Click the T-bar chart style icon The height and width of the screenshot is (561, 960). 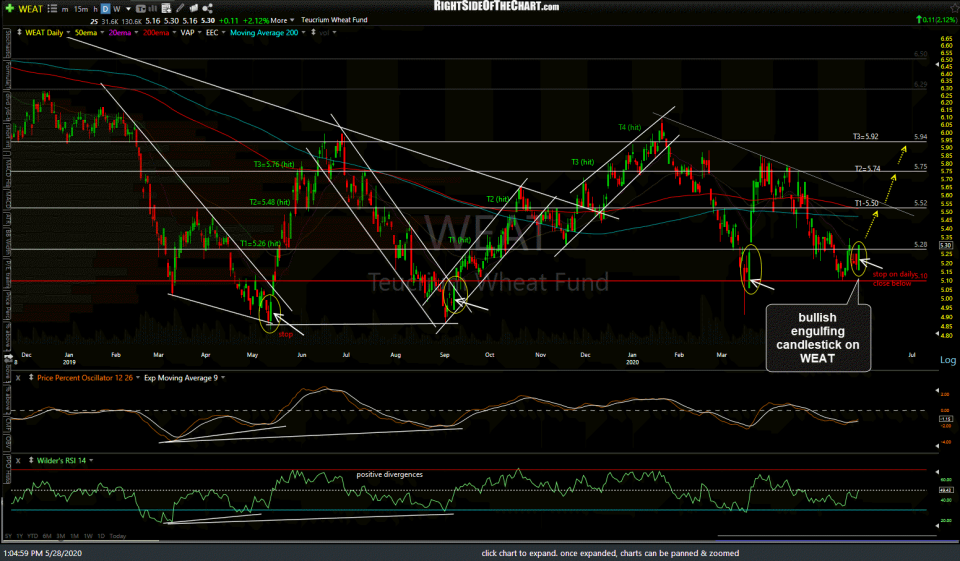pos(141,9)
